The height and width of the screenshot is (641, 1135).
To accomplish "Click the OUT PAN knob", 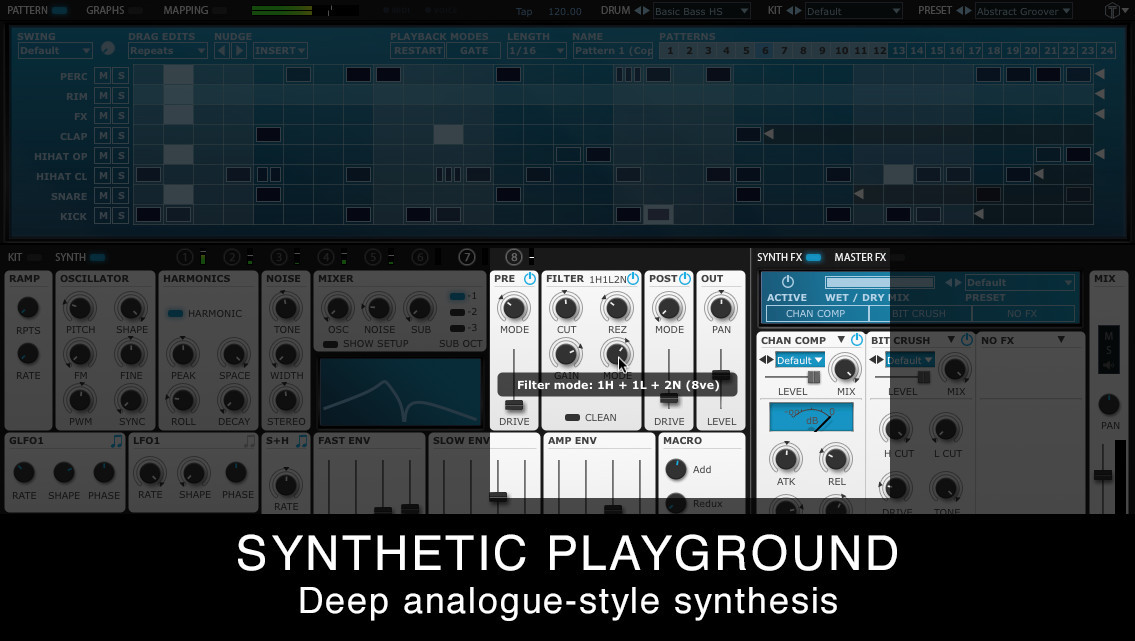I will pyautogui.click(x=721, y=308).
